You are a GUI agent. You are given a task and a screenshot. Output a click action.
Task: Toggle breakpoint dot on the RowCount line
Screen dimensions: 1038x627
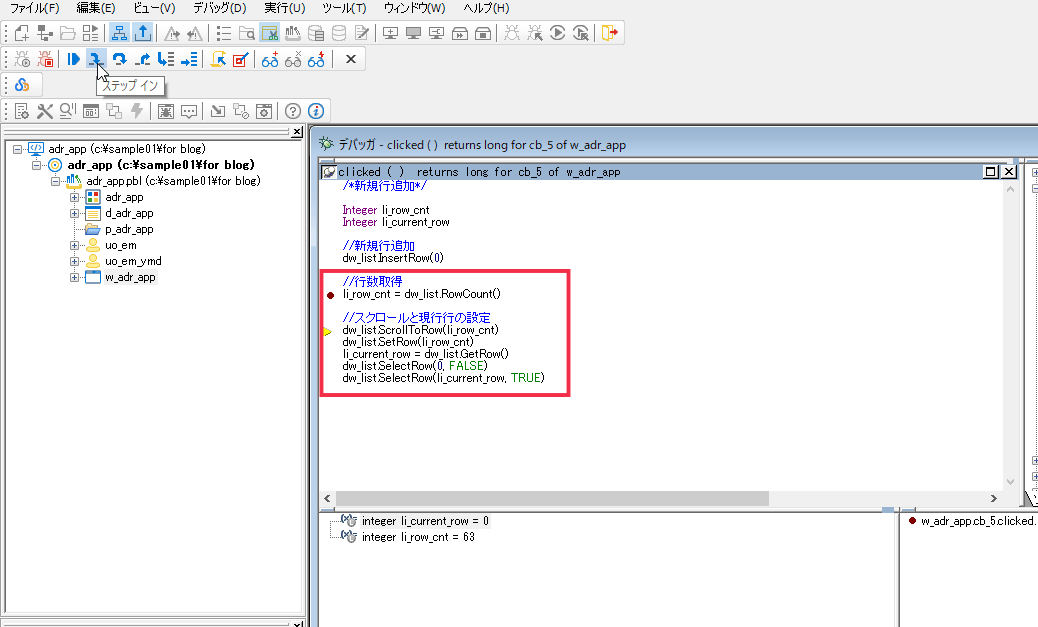point(328,295)
